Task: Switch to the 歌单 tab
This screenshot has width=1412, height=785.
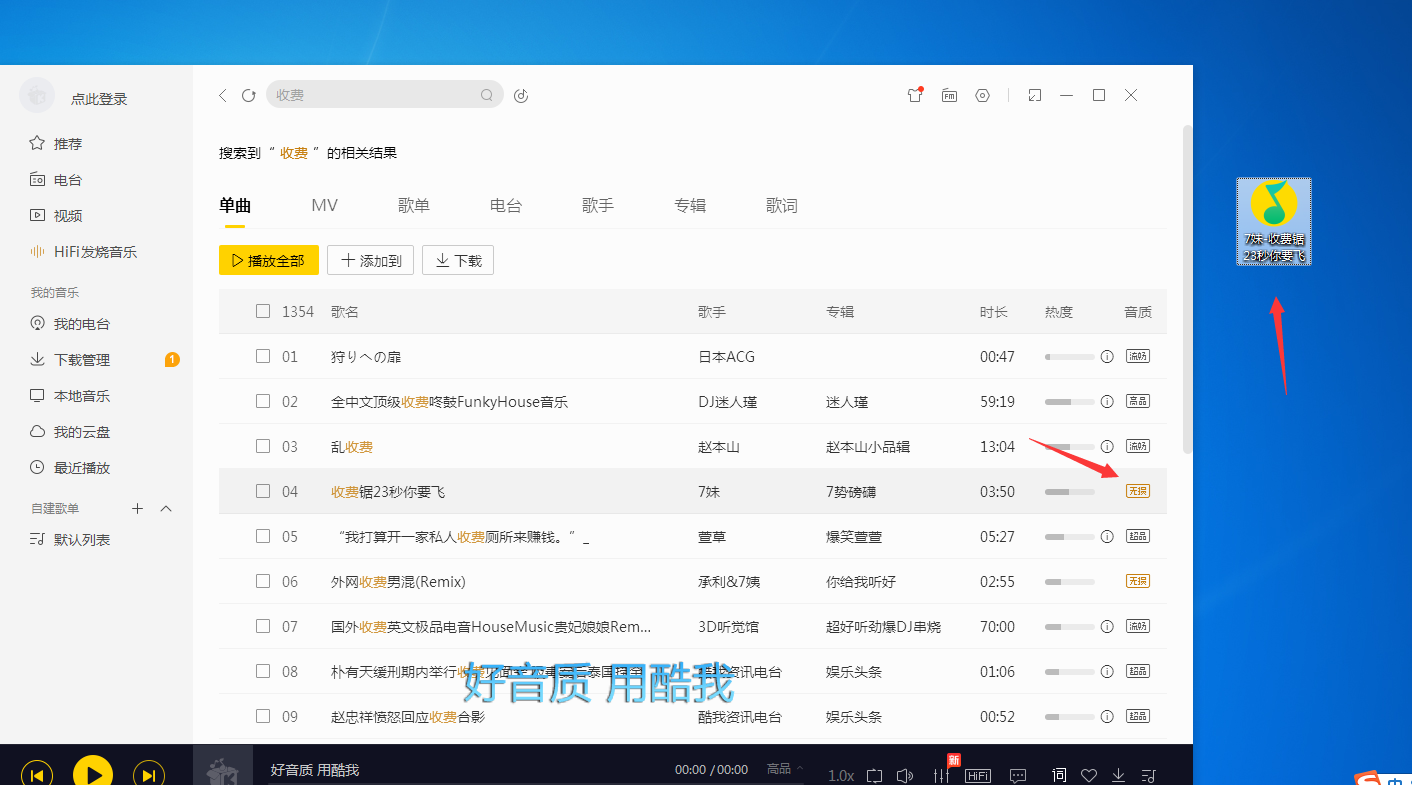Action: pos(413,205)
